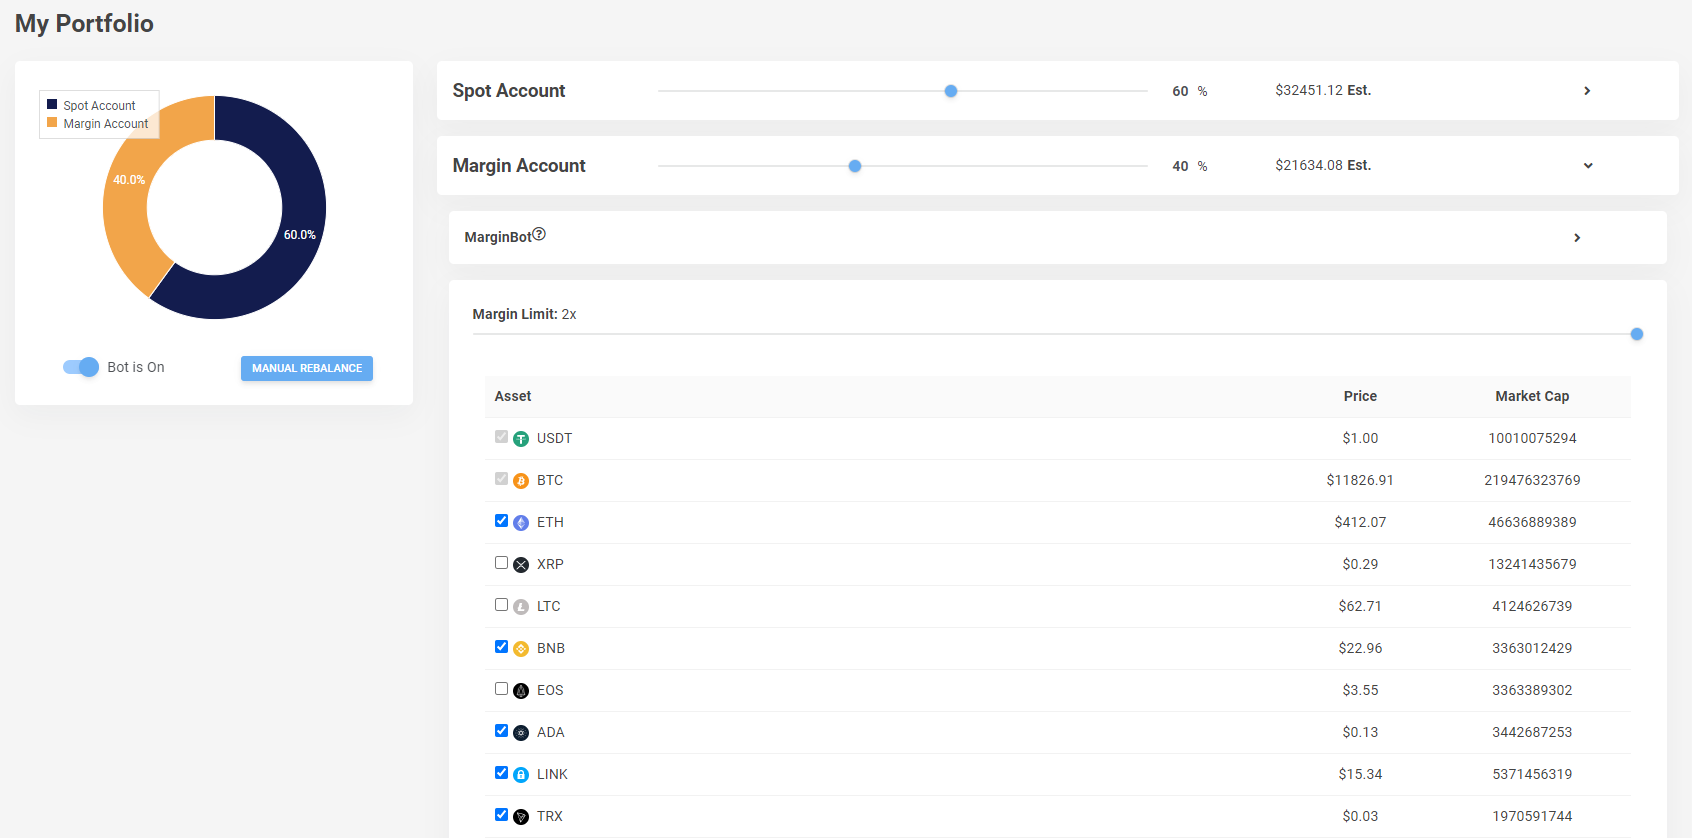Click the Margin Account legend label
Screen dimensions: 1692x838
click(x=106, y=123)
